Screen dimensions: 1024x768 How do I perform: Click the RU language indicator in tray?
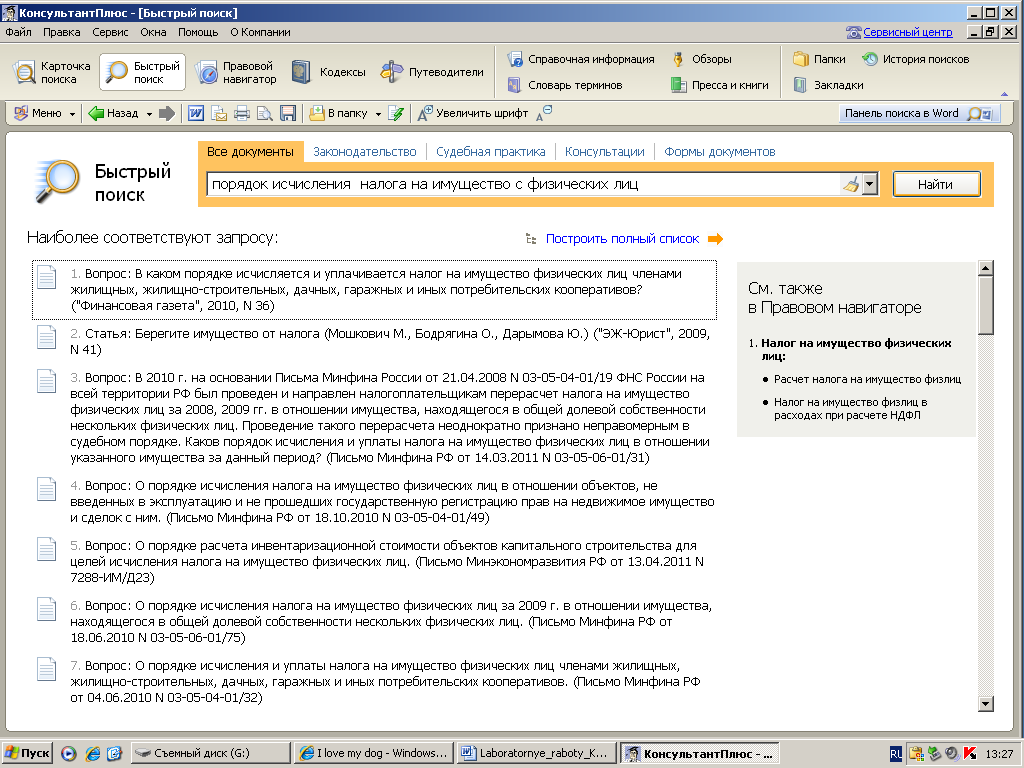click(895, 754)
